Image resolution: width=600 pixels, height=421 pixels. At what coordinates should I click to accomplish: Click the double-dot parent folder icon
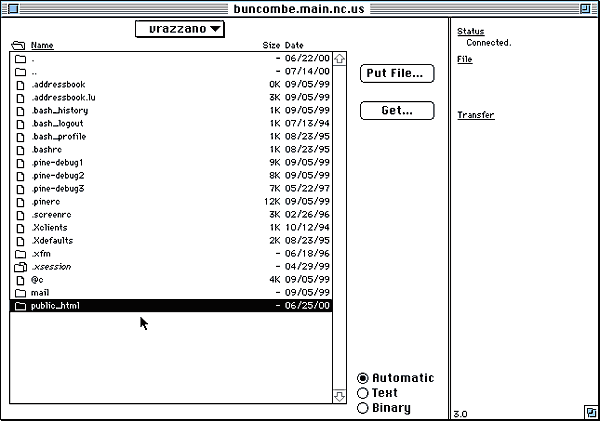point(20,72)
